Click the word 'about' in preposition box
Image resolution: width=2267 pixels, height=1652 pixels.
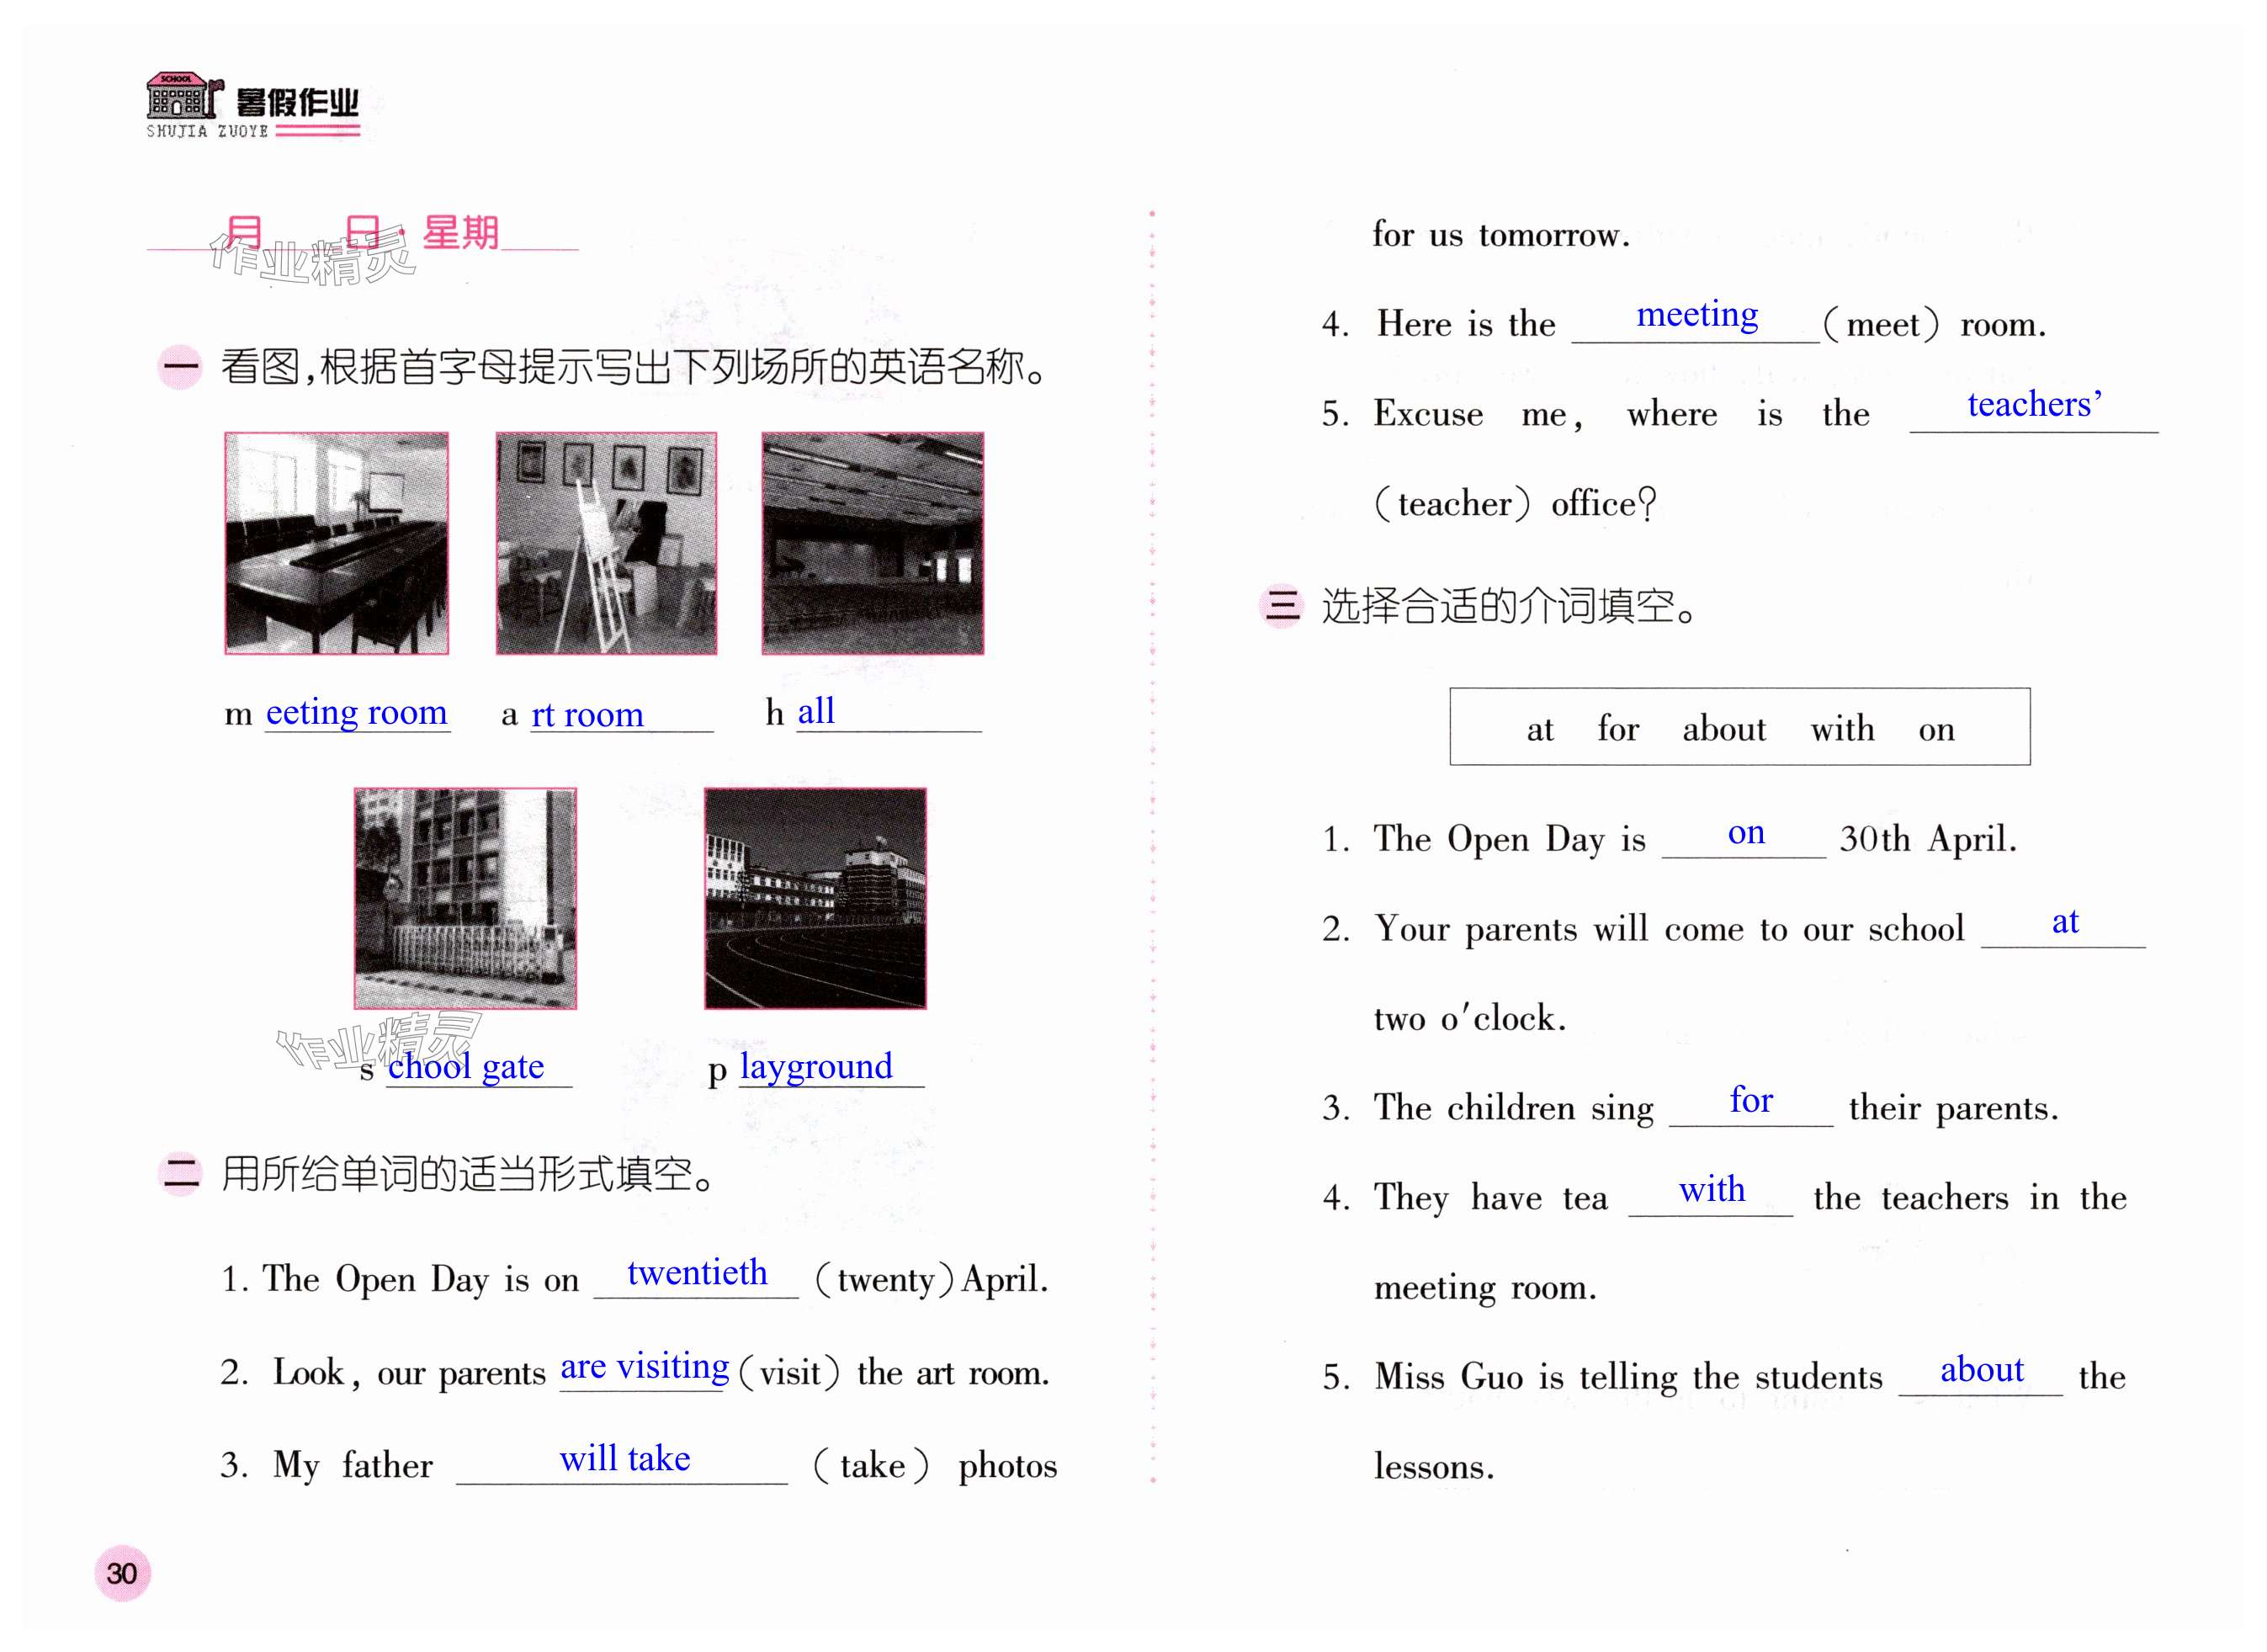[1723, 729]
